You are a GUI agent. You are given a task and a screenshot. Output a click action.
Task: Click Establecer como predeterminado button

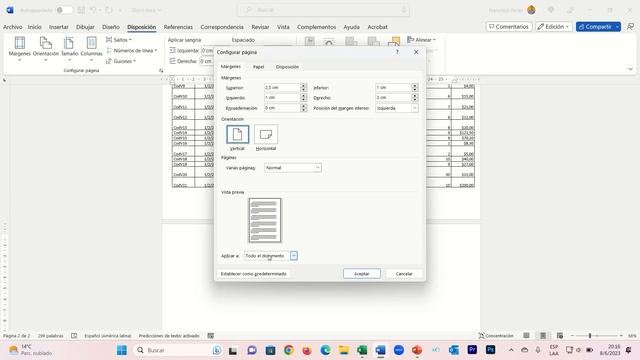[x=253, y=274]
